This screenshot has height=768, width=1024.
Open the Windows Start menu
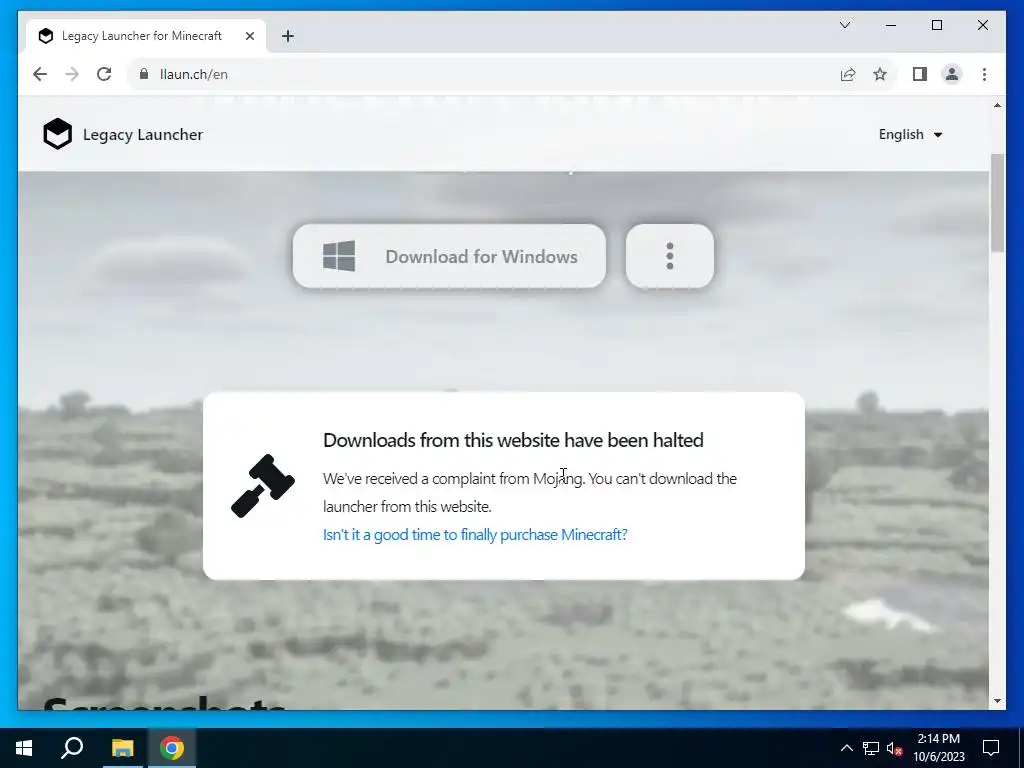pyautogui.click(x=24, y=748)
